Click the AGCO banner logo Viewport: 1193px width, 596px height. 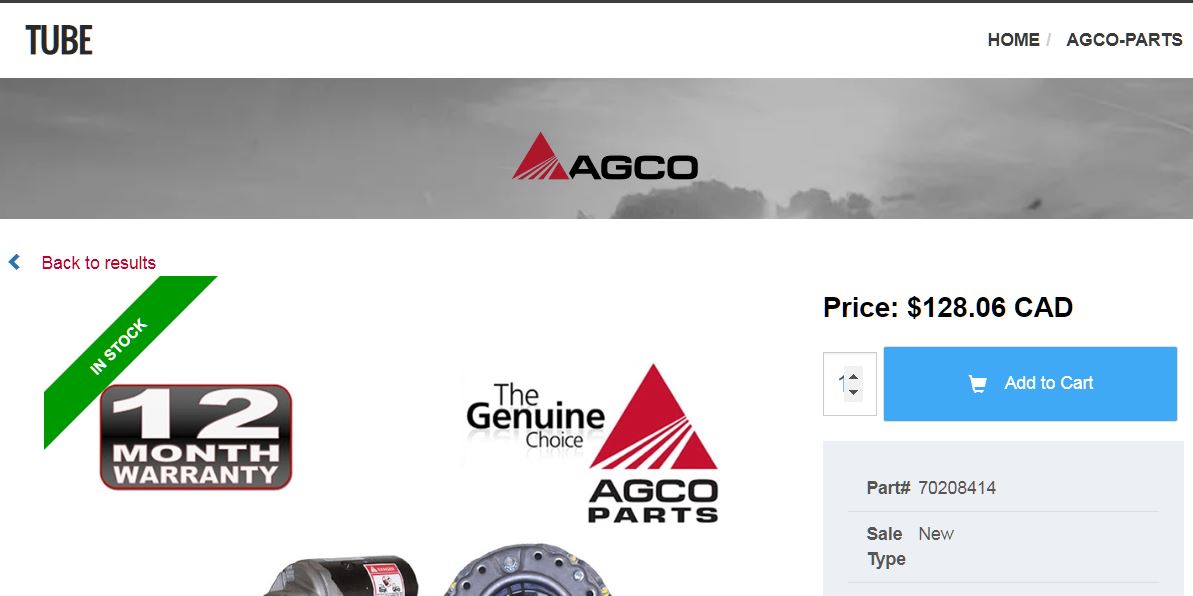coord(605,158)
